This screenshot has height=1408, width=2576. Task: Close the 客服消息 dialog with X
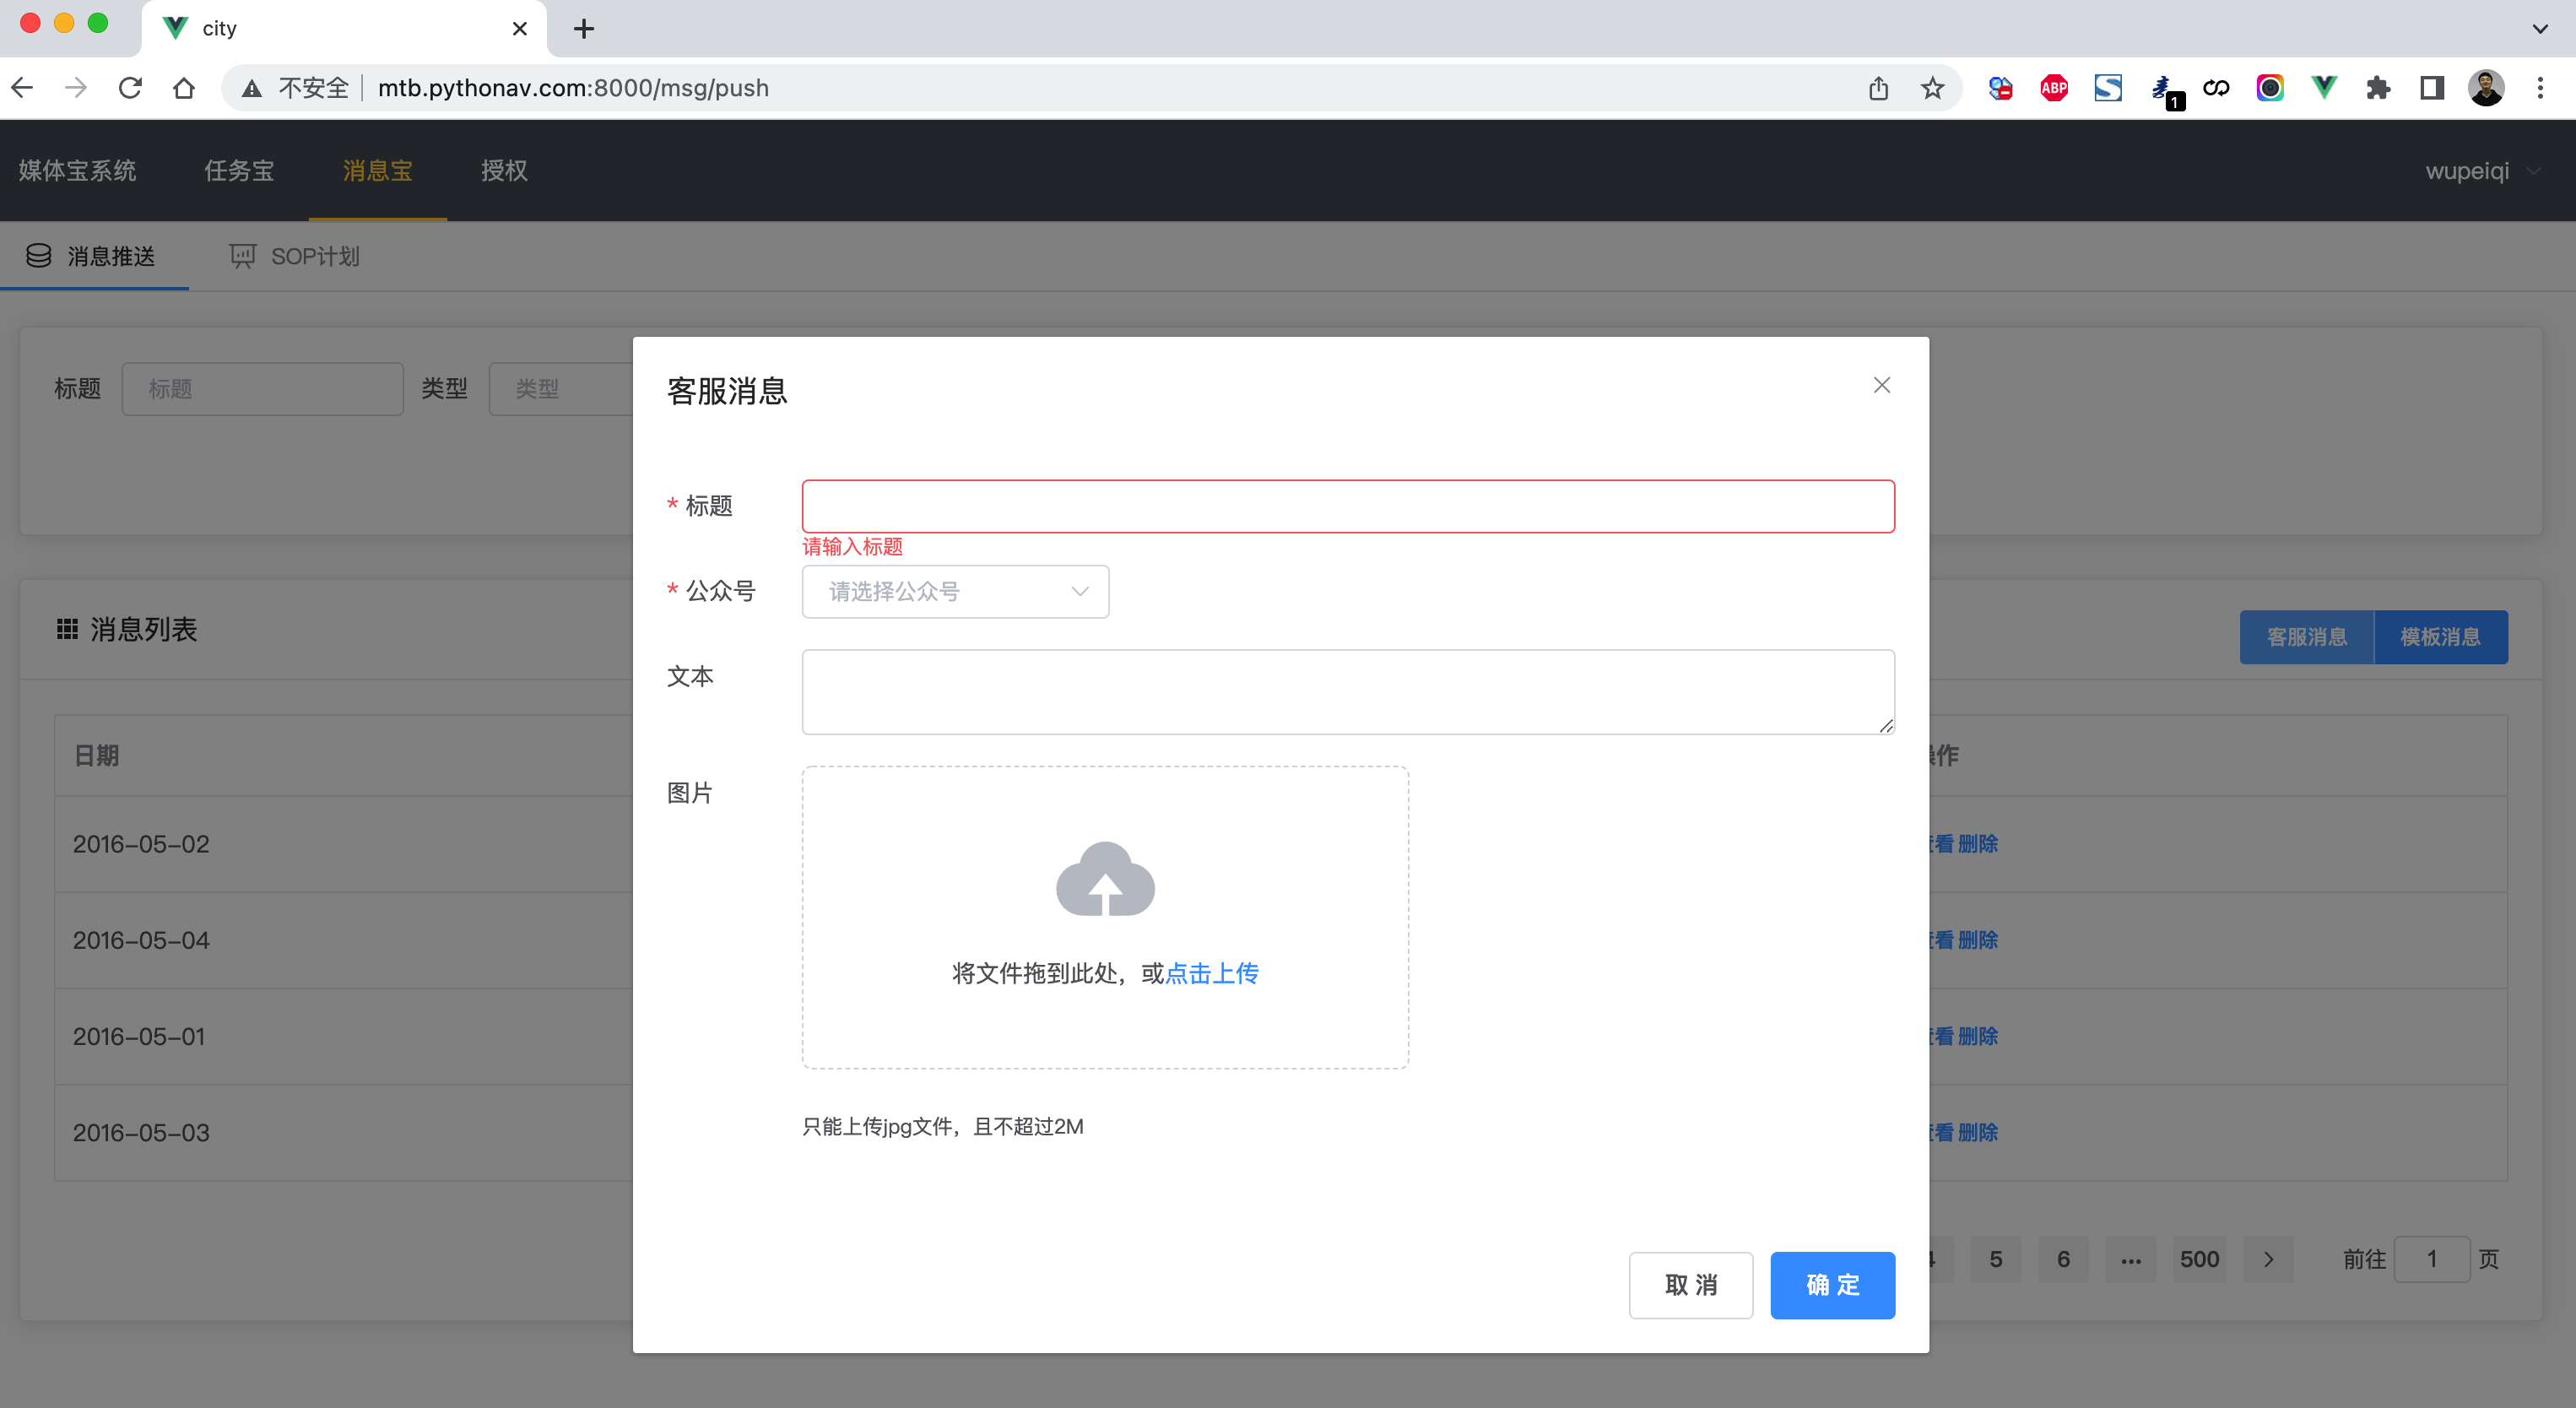pyautogui.click(x=1881, y=385)
